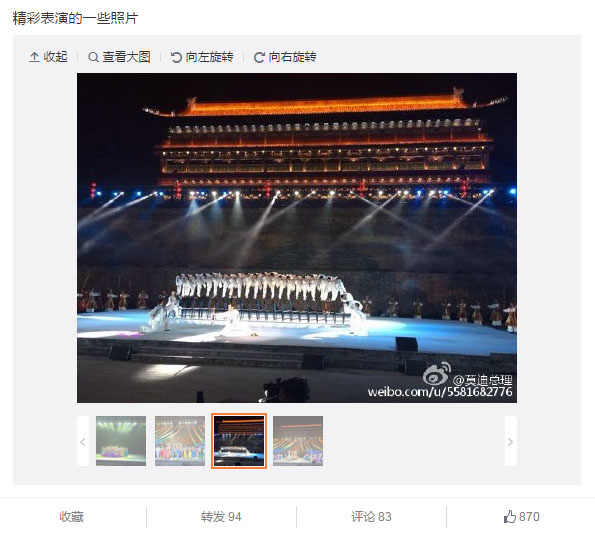
Task: Rotate the photo right with 向右旋转
Action: pyautogui.click(x=285, y=57)
